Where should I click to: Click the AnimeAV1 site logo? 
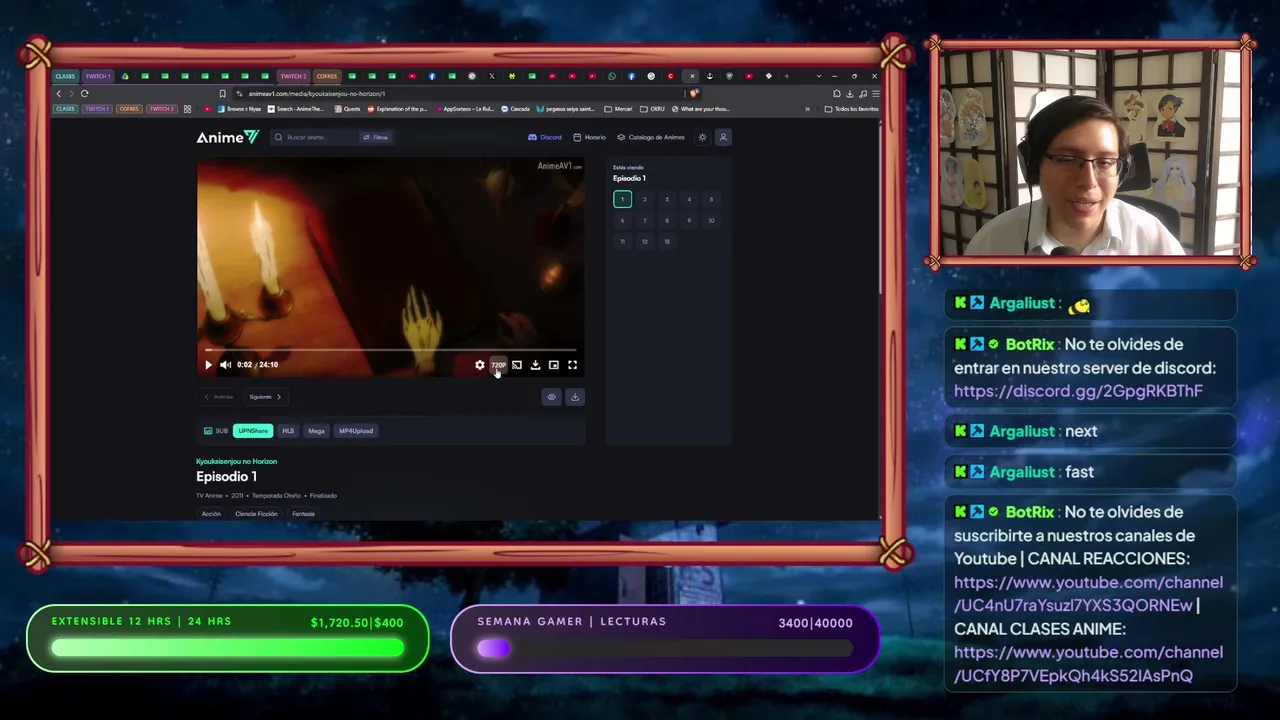tap(227, 137)
